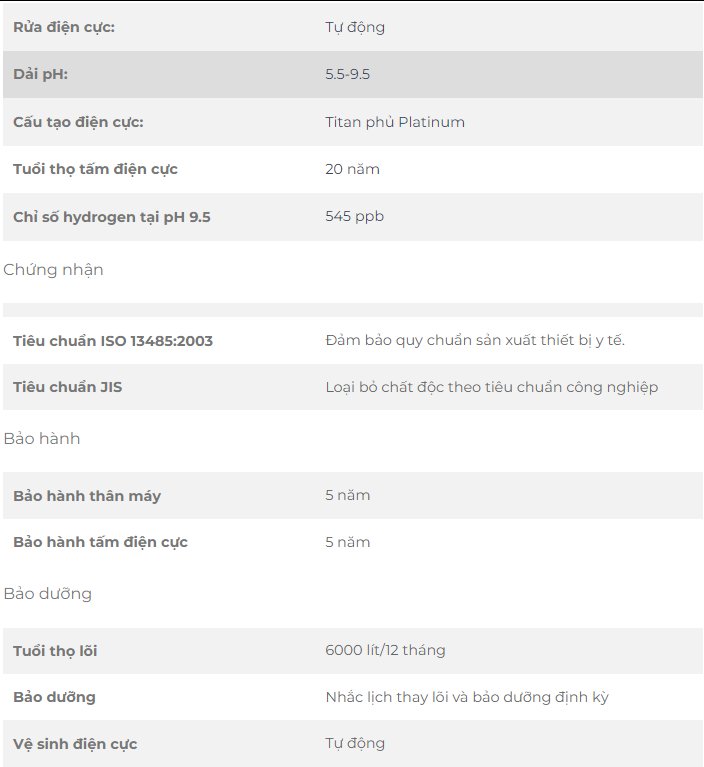
Task: Click the pH range value 5.5-9.5
Action: point(348,74)
